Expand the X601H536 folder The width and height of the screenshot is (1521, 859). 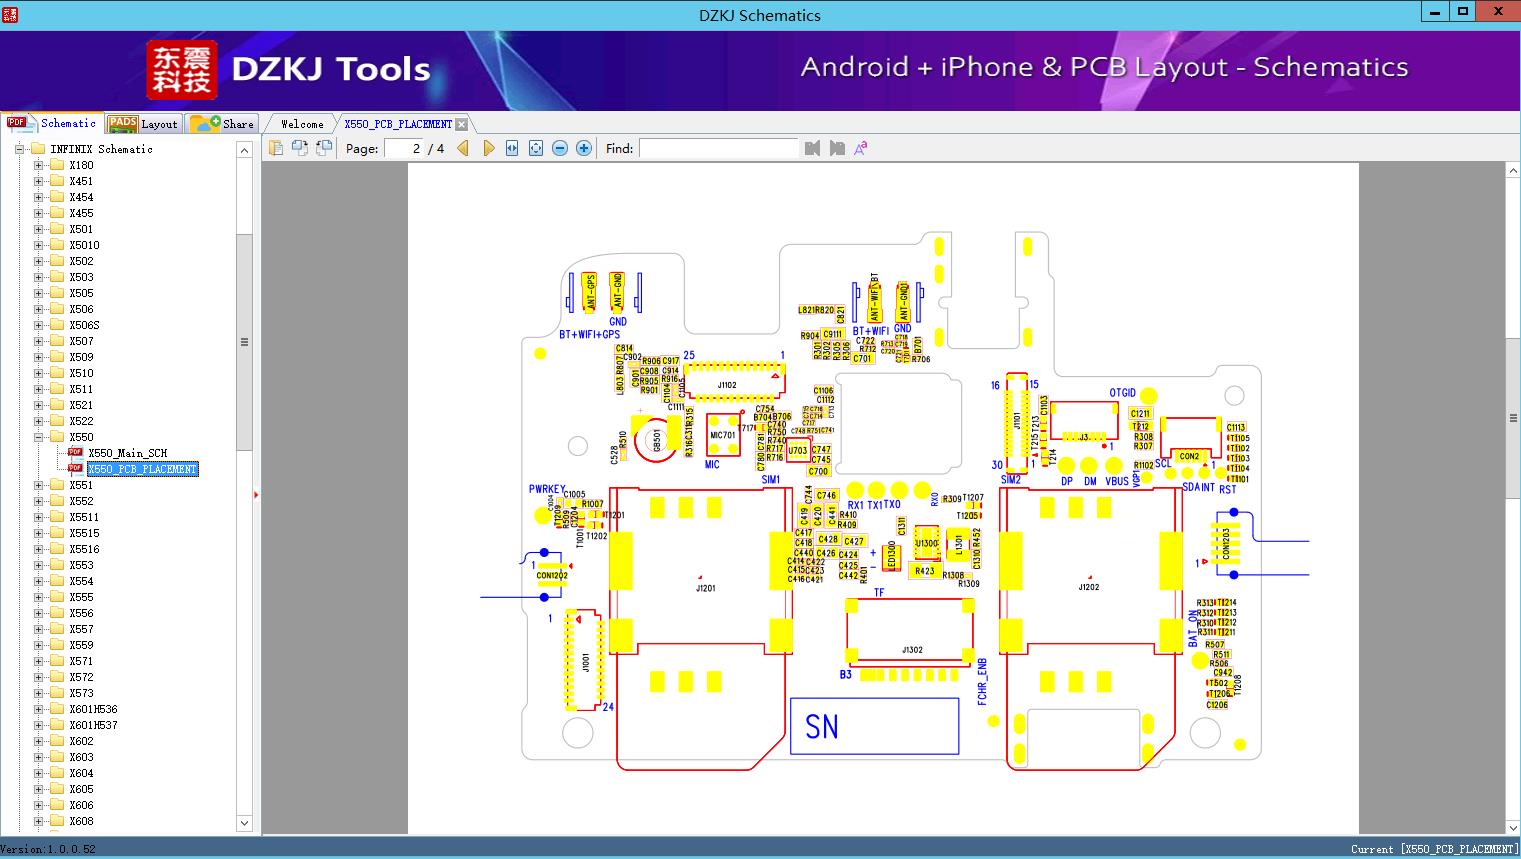point(39,709)
